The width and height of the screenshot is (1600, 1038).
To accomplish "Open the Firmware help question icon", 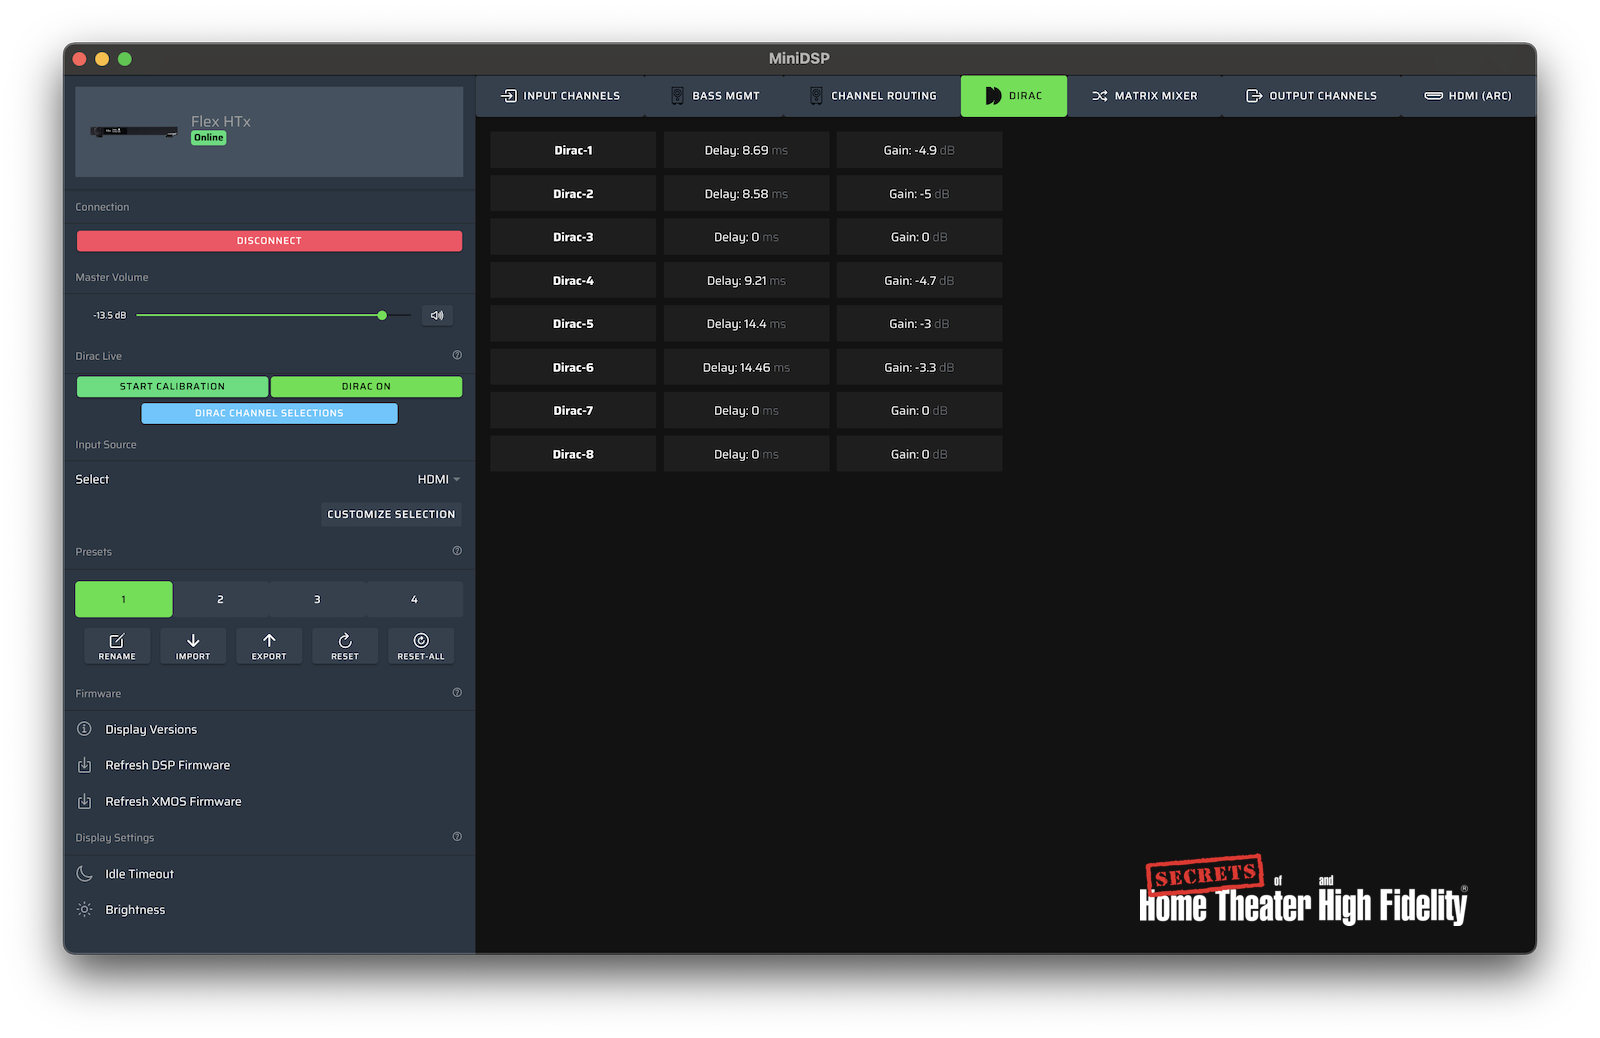I will [x=457, y=693].
